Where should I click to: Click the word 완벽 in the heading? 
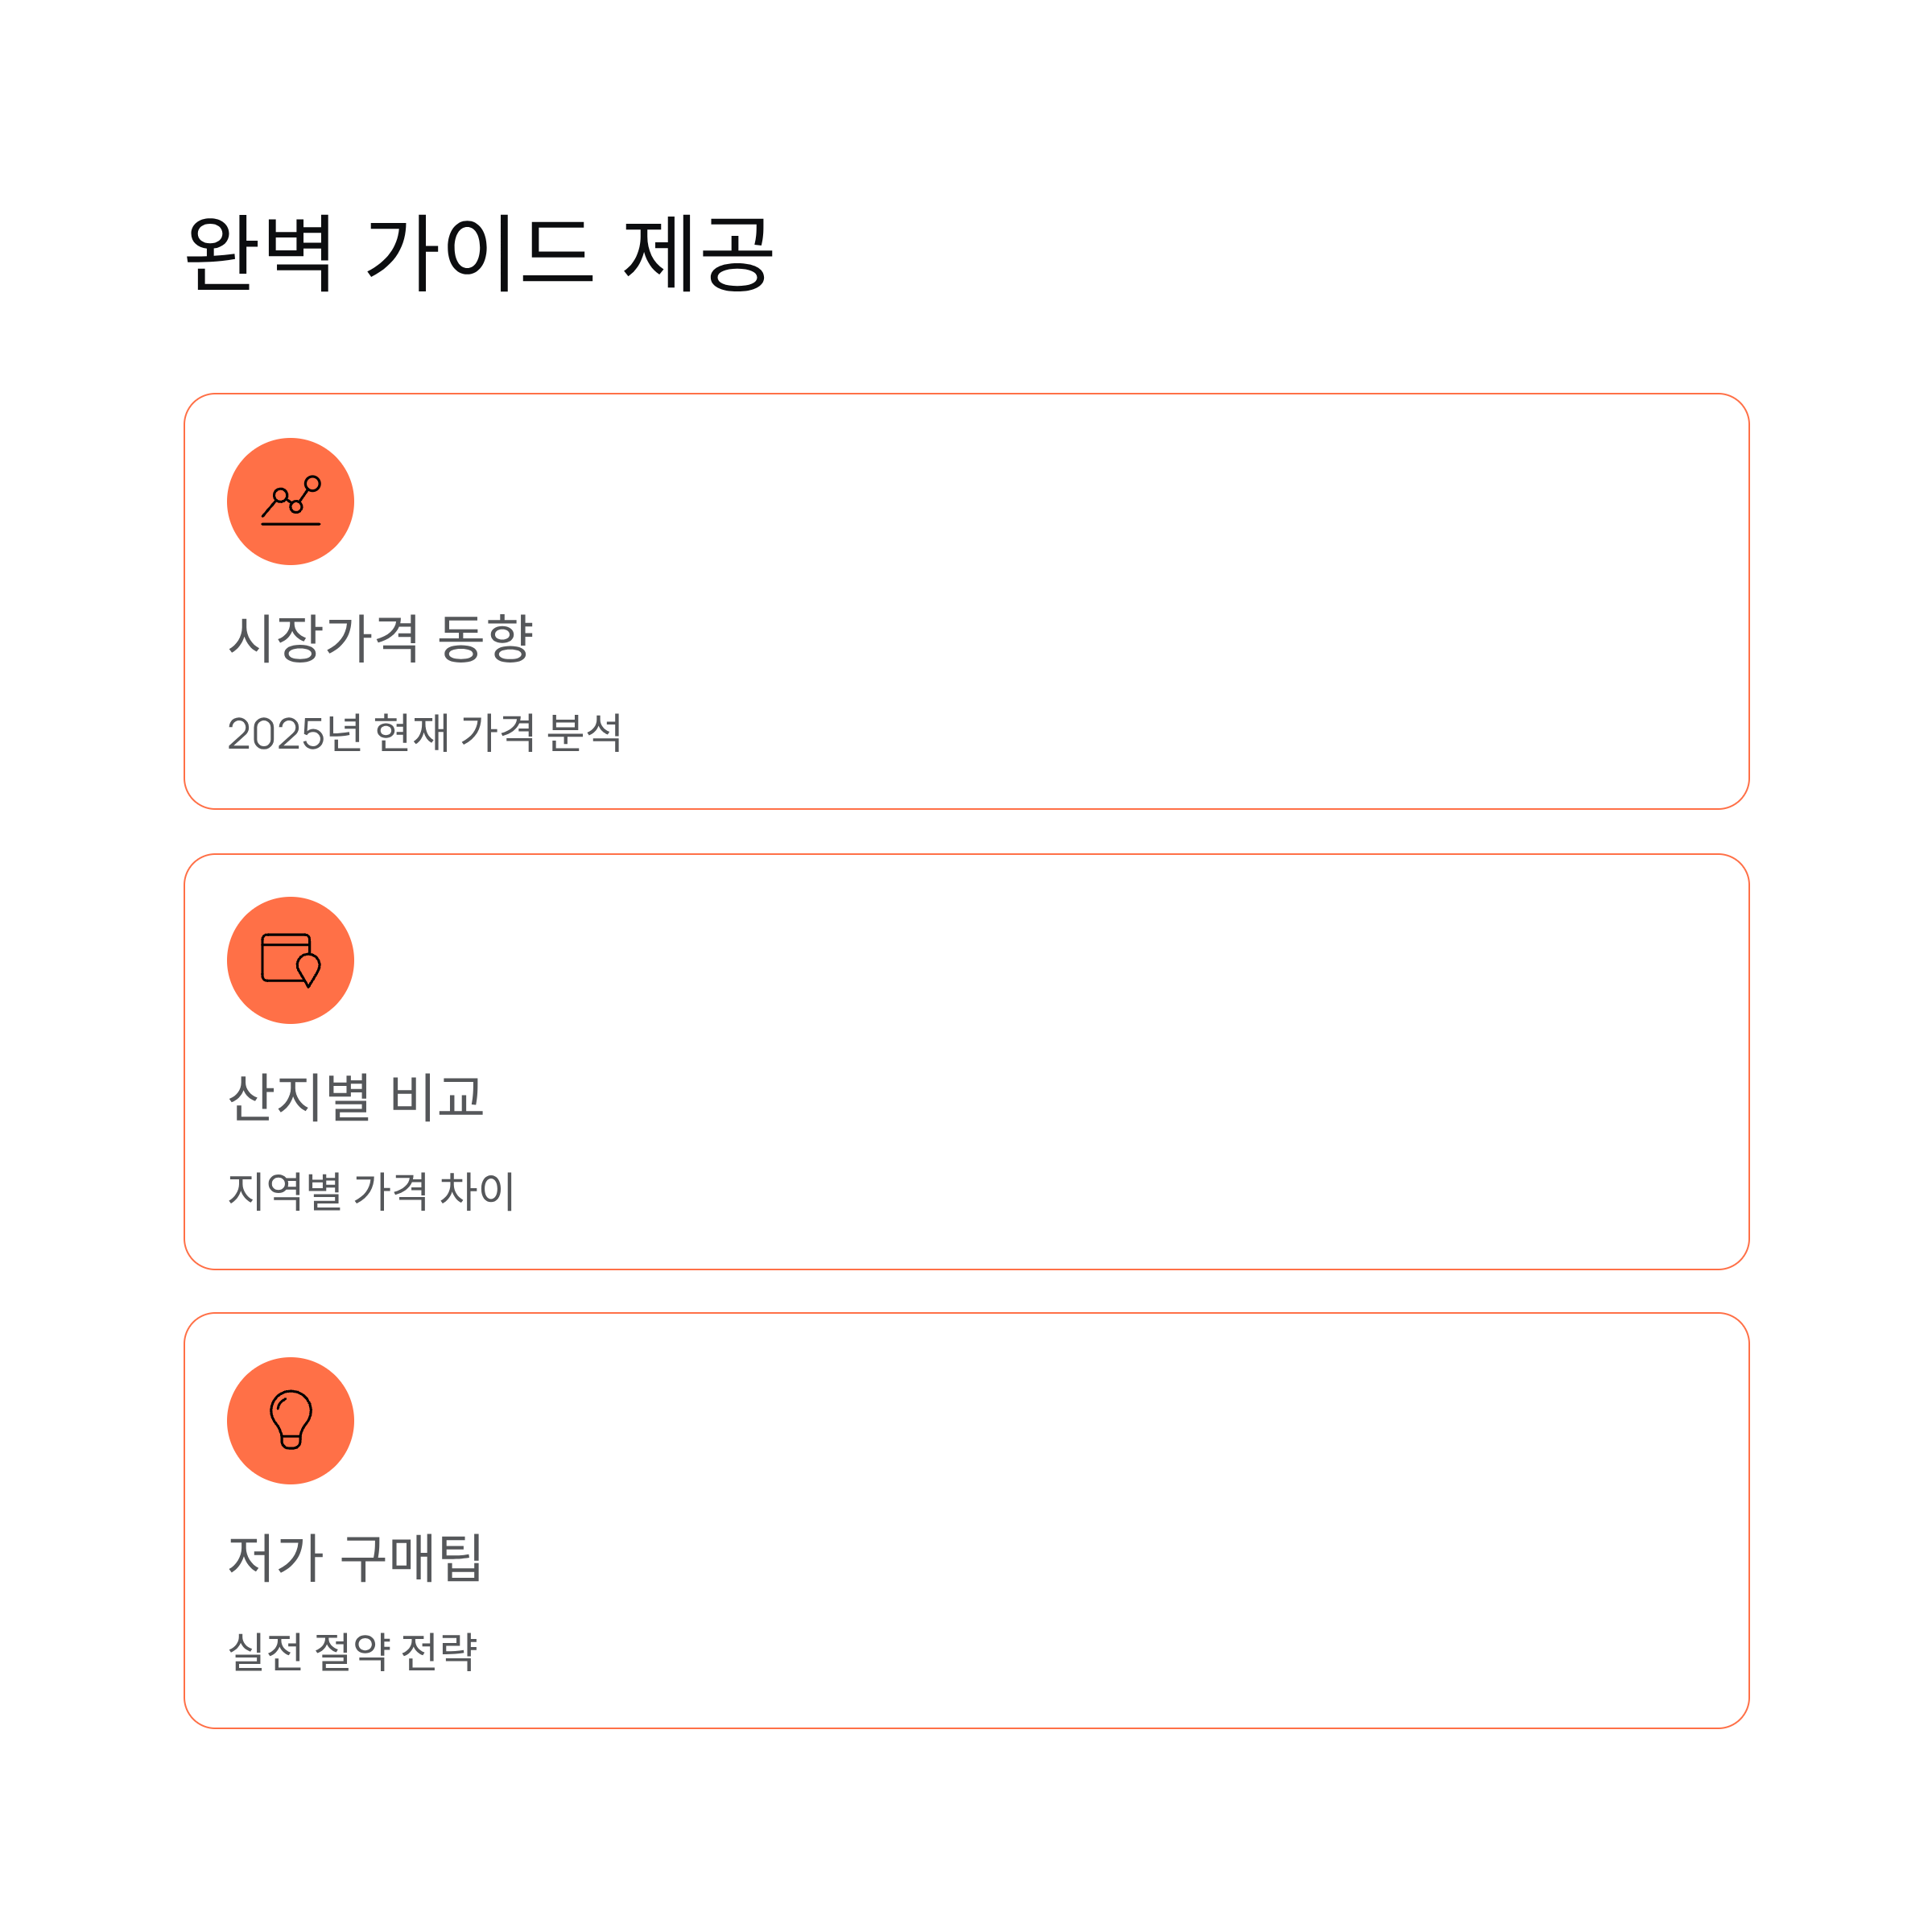(260, 252)
